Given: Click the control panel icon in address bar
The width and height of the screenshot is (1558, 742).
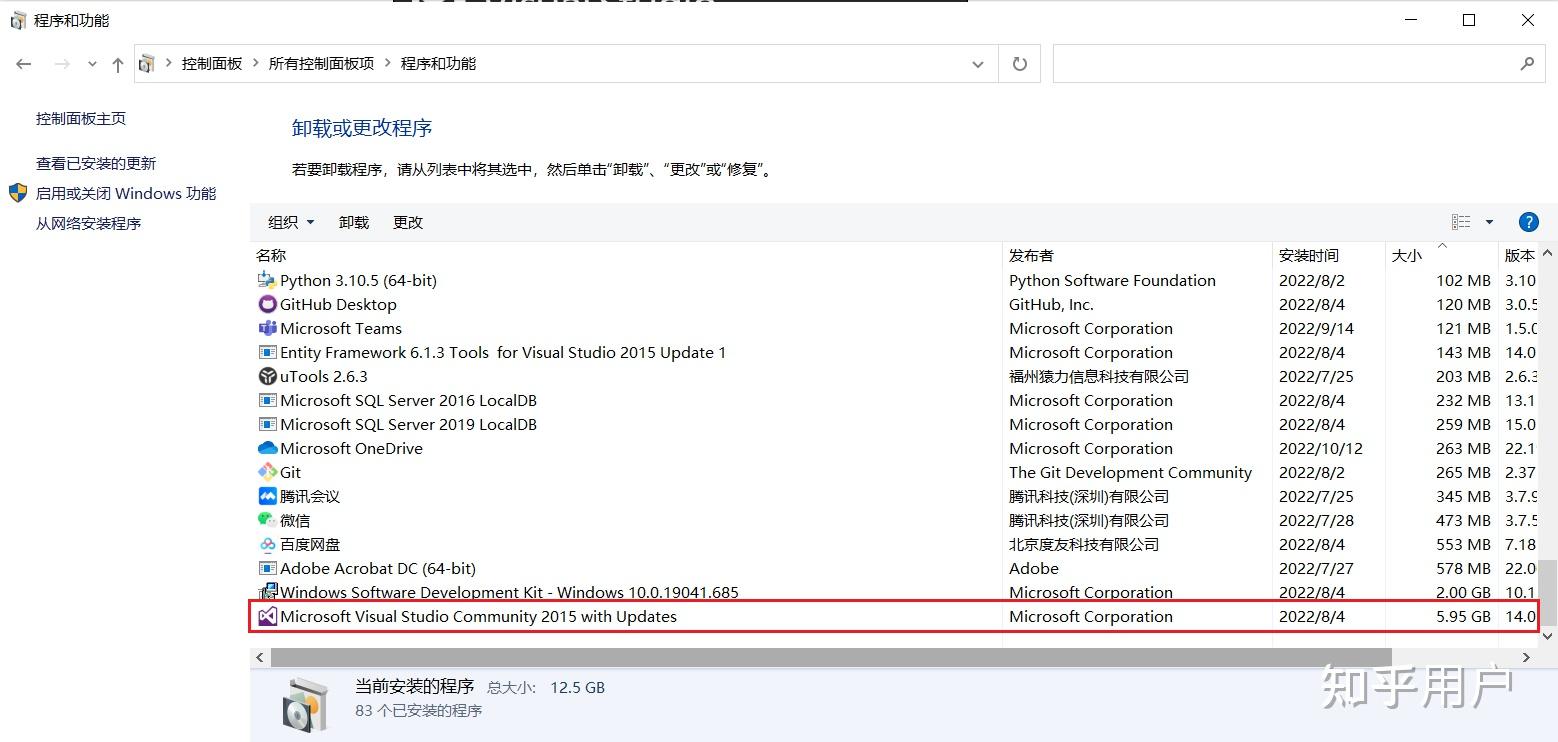Looking at the screenshot, I should [147, 64].
